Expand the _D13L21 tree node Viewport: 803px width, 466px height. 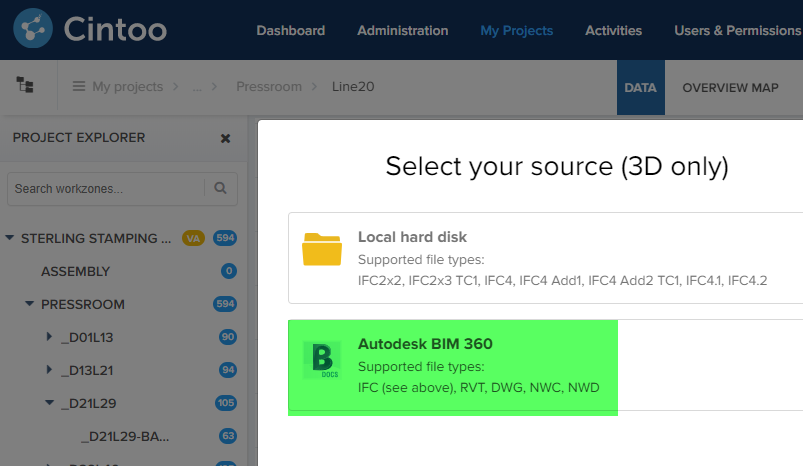[49, 369]
